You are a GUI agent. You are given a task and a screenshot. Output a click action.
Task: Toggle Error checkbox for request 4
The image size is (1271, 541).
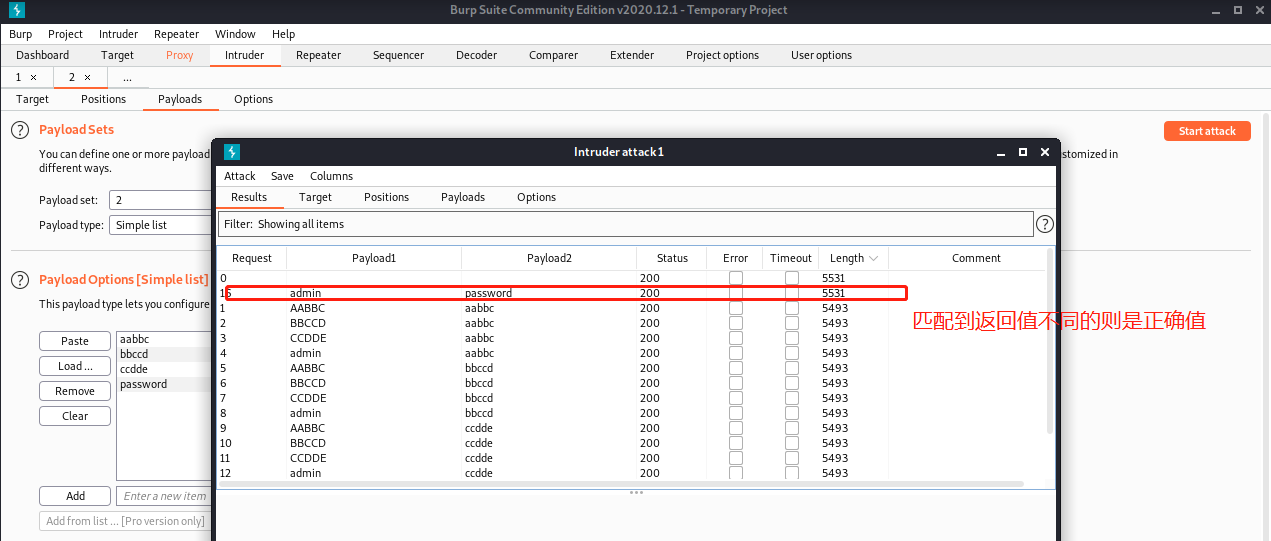[736, 353]
